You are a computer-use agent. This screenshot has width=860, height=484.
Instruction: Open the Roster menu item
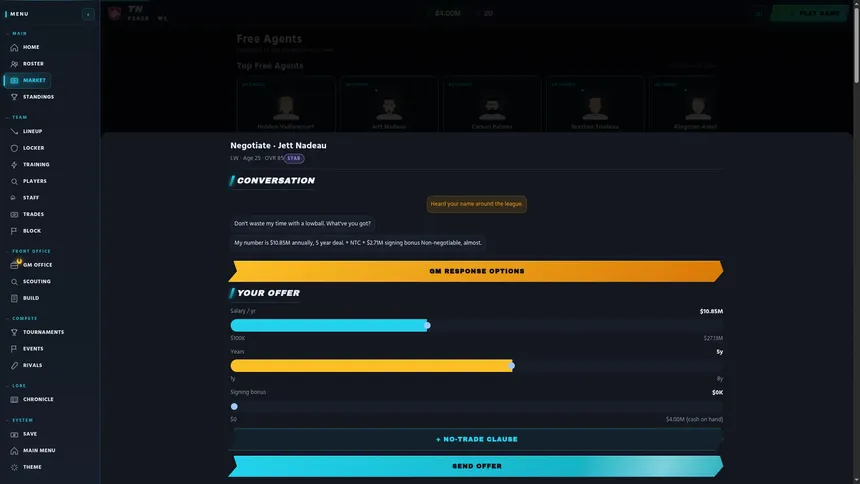[x=27, y=64]
